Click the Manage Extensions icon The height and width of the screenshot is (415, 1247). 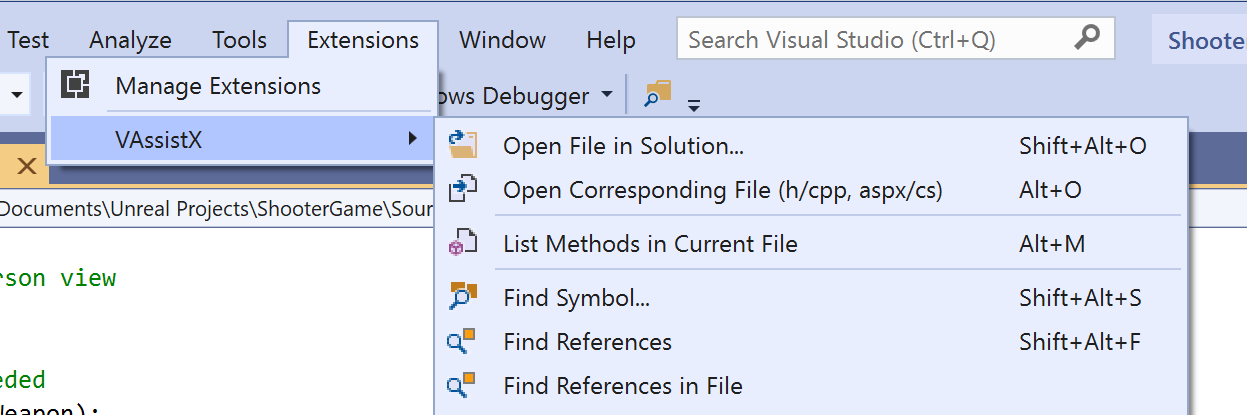[x=73, y=85]
